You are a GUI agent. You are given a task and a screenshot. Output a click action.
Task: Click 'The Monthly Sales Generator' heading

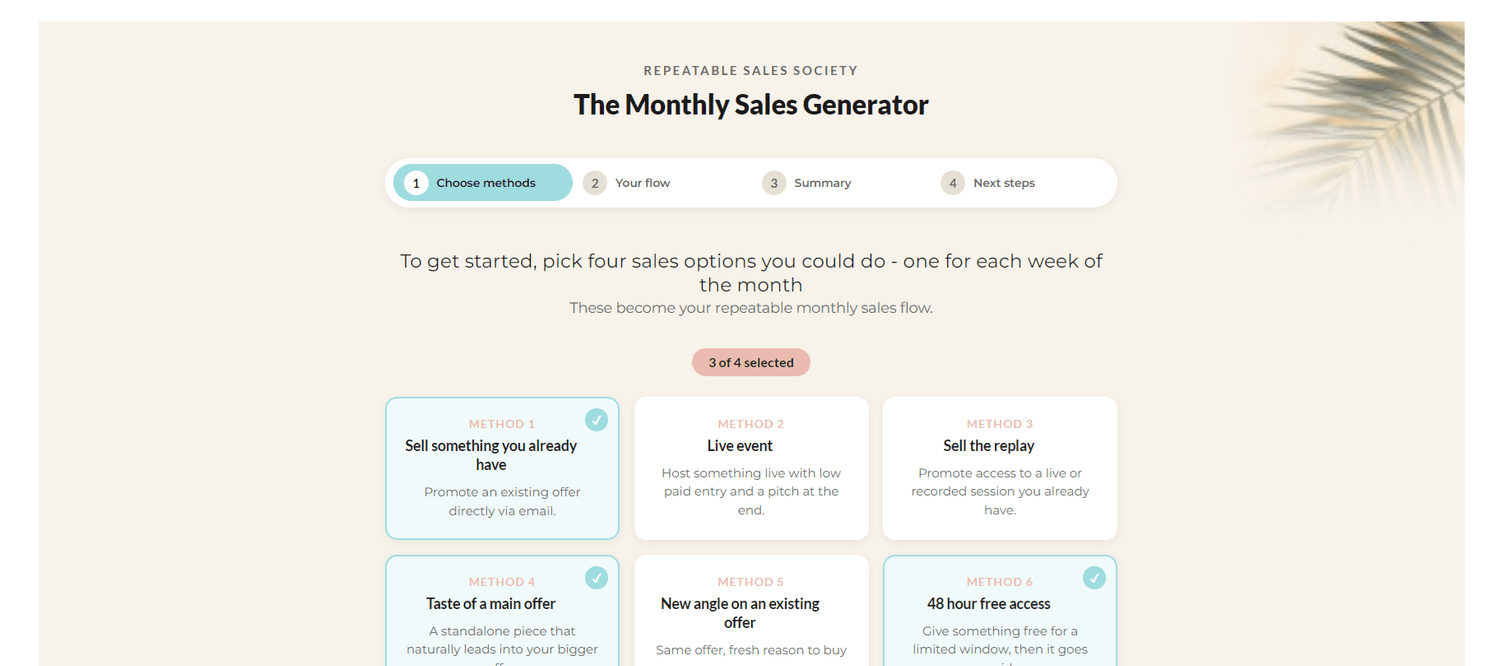click(751, 105)
